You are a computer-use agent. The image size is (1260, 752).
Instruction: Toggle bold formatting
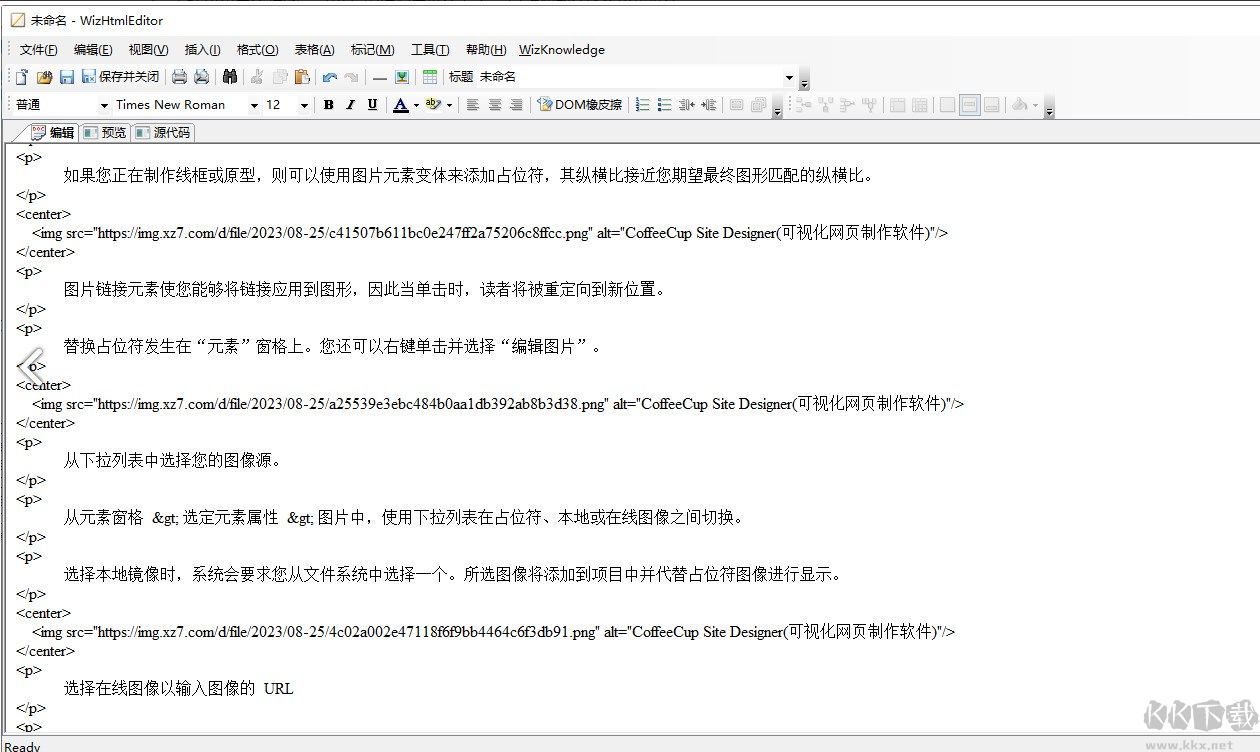point(328,105)
